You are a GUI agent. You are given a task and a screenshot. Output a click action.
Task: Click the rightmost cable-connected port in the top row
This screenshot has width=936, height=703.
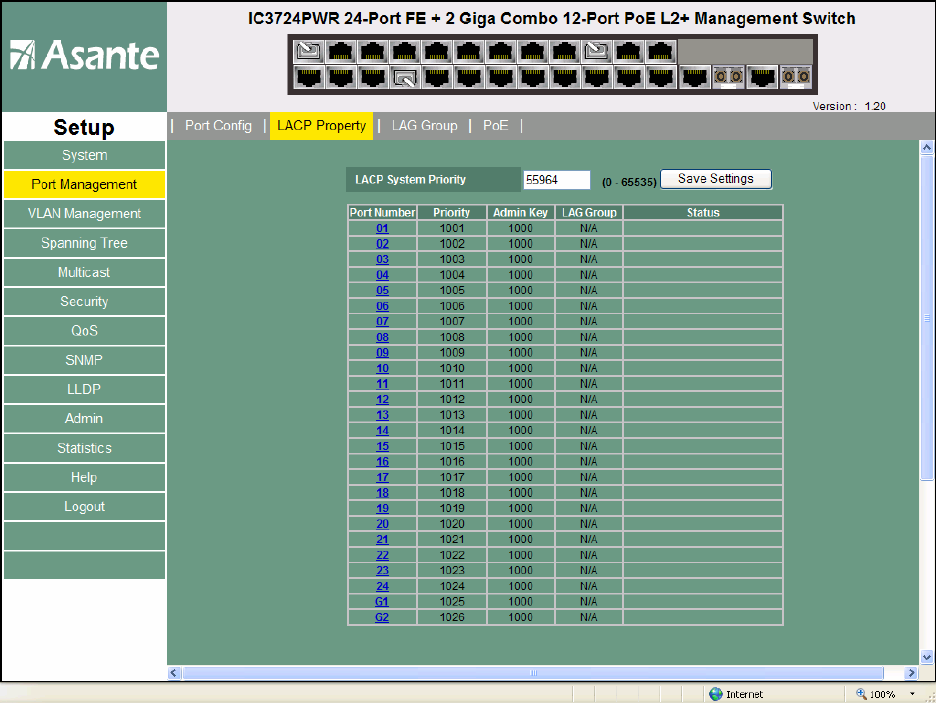pyautogui.click(x=597, y=50)
